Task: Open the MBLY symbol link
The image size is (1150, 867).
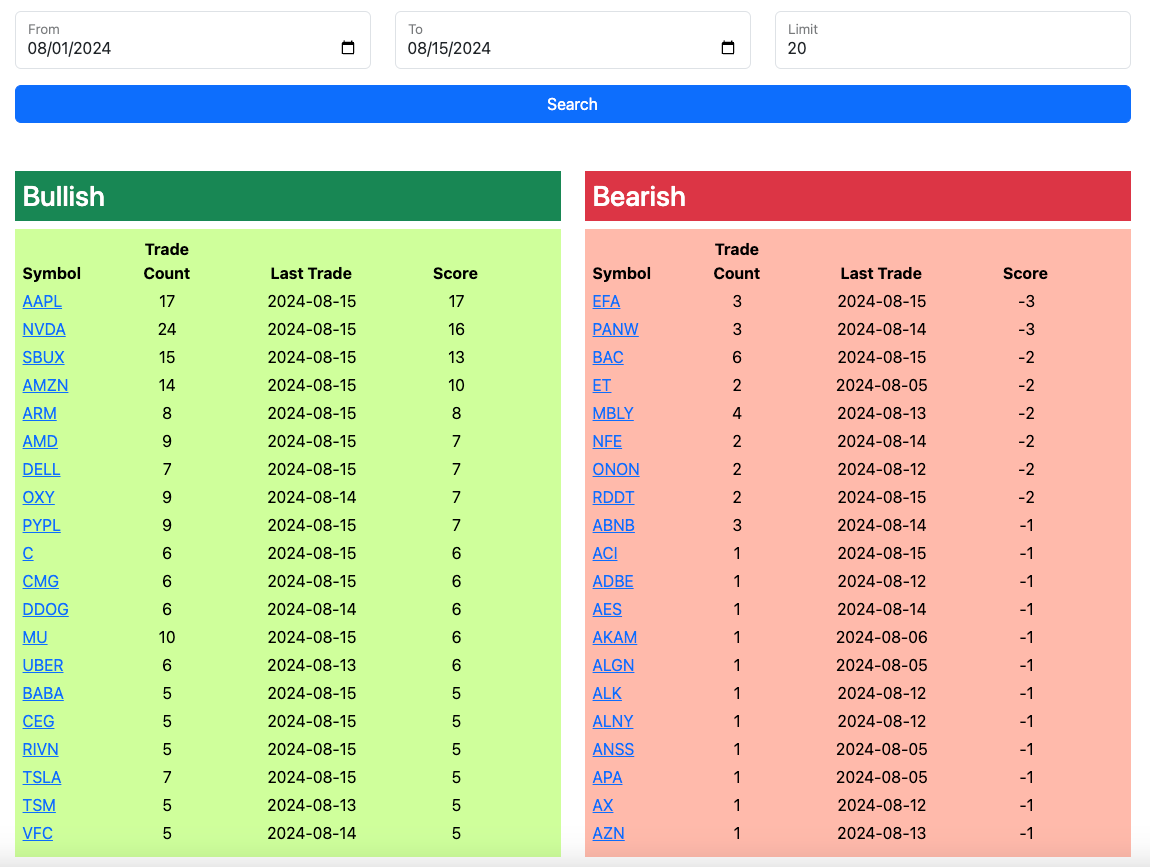Action: (613, 413)
